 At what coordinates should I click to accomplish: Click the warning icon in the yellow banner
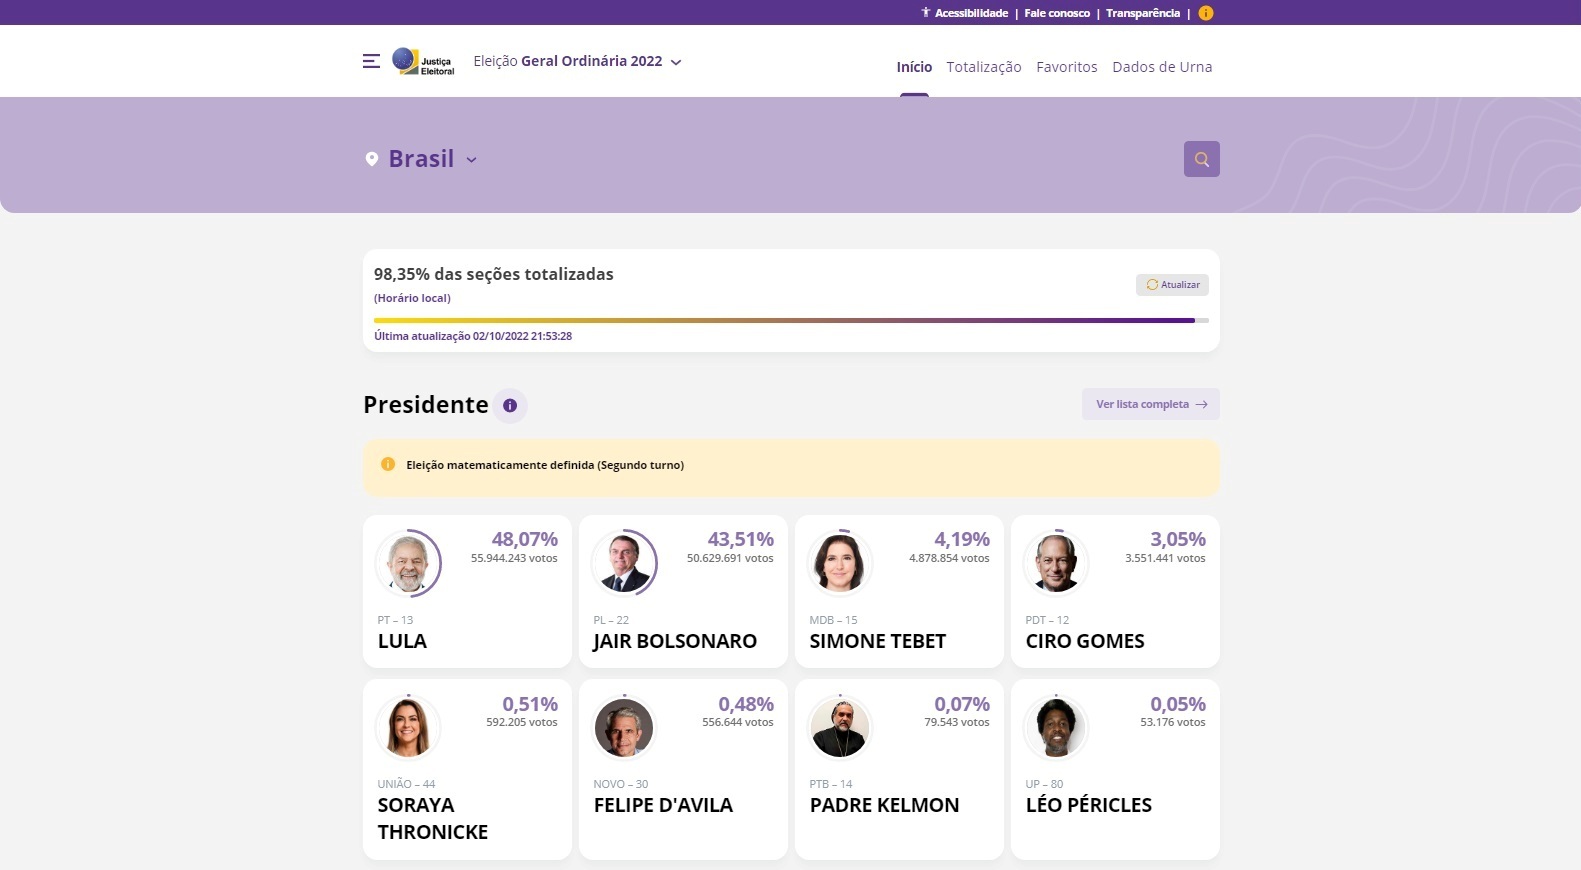(388, 465)
